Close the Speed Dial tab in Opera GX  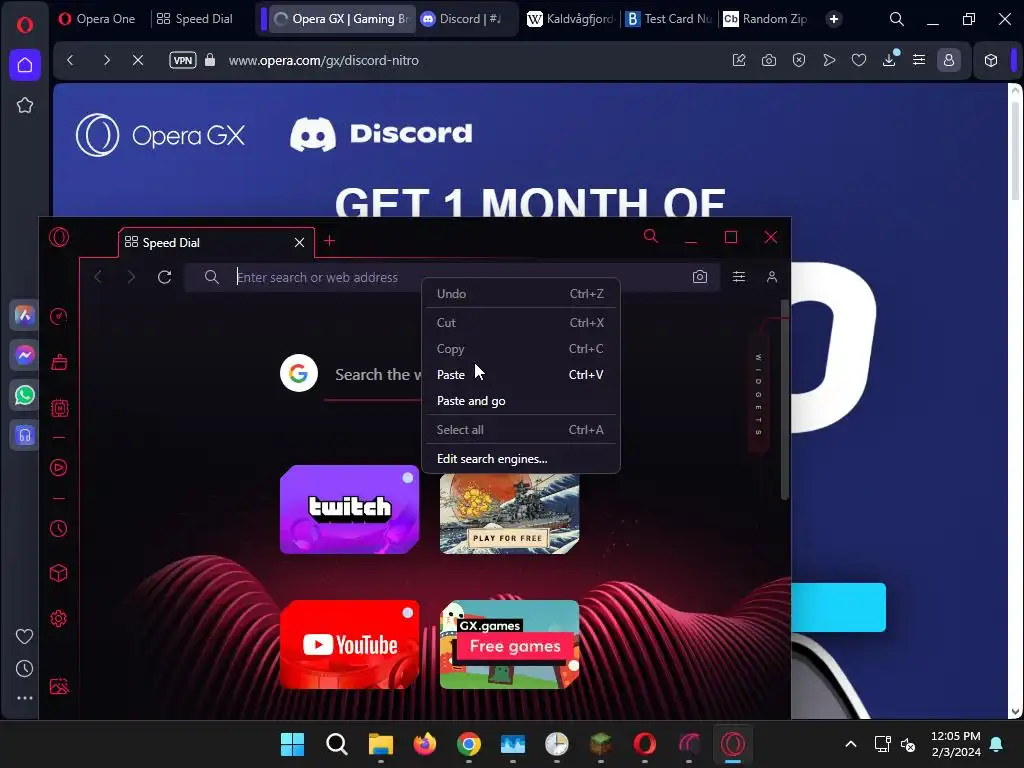(299, 242)
